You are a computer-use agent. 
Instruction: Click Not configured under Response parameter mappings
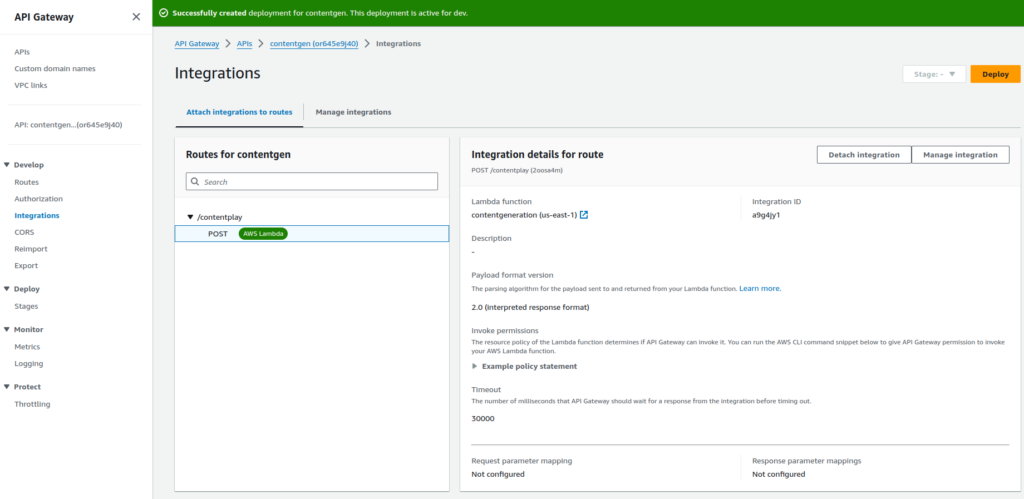[x=778, y=474]
